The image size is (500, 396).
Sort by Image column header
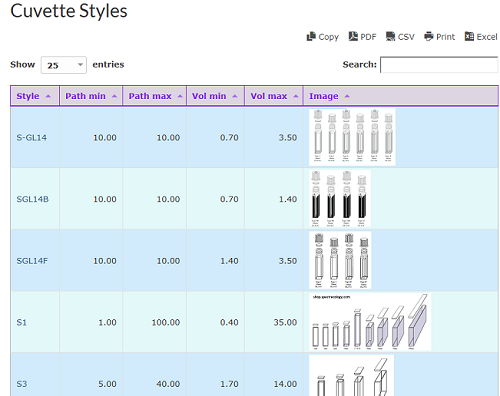point(401,96)
